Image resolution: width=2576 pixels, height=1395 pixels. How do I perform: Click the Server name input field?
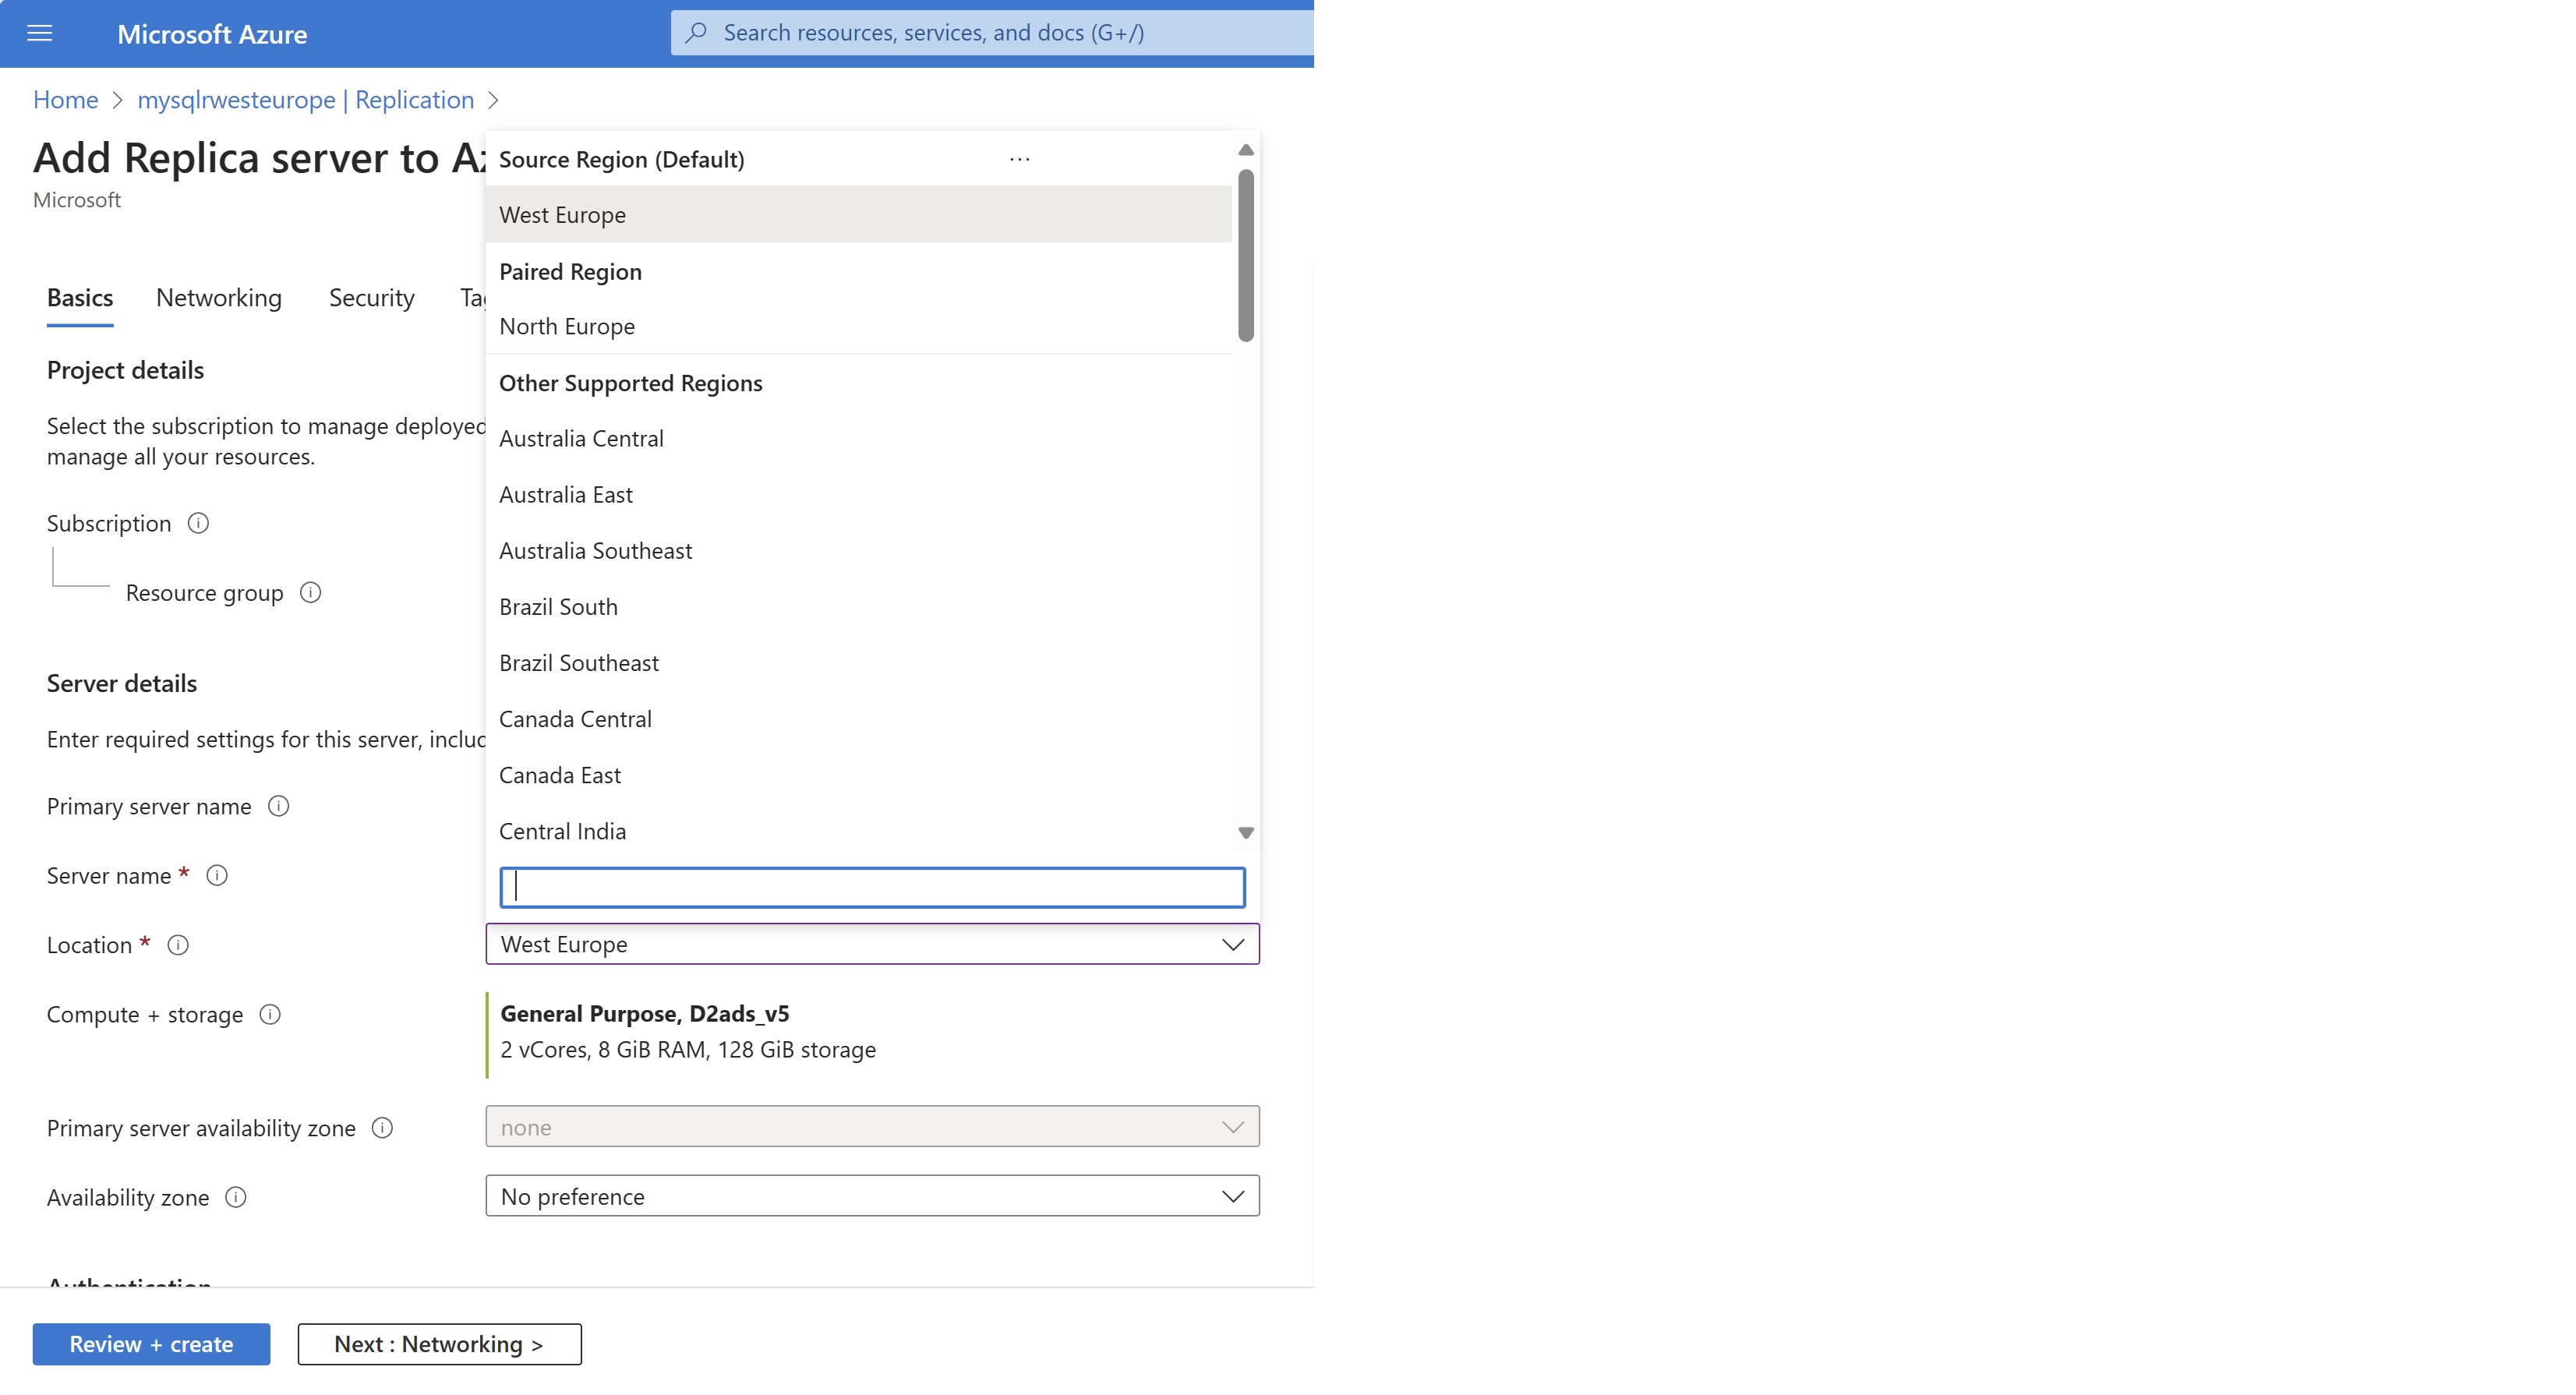tap(871, 885)
